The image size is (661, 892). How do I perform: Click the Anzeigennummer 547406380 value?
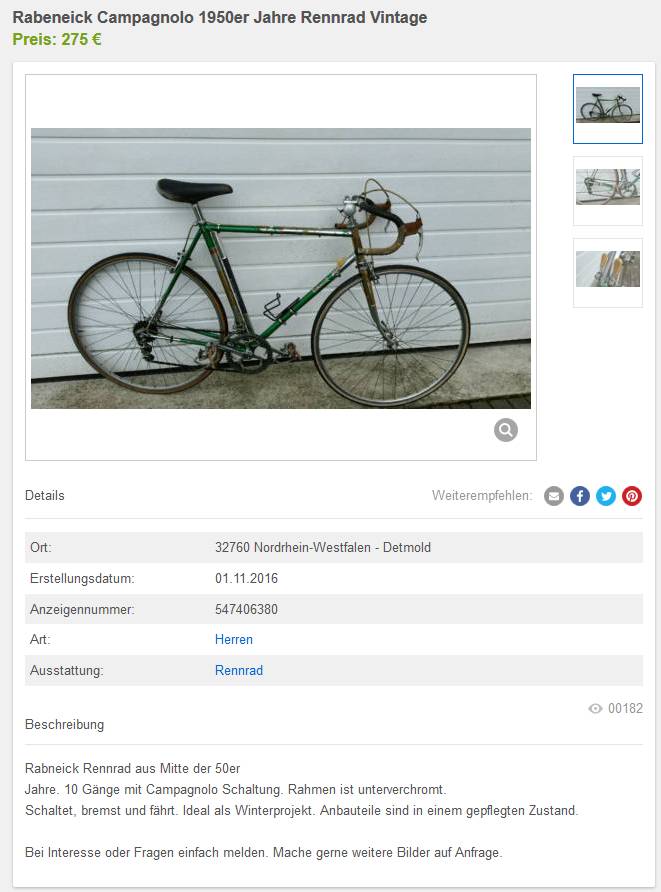click(246, 609)
